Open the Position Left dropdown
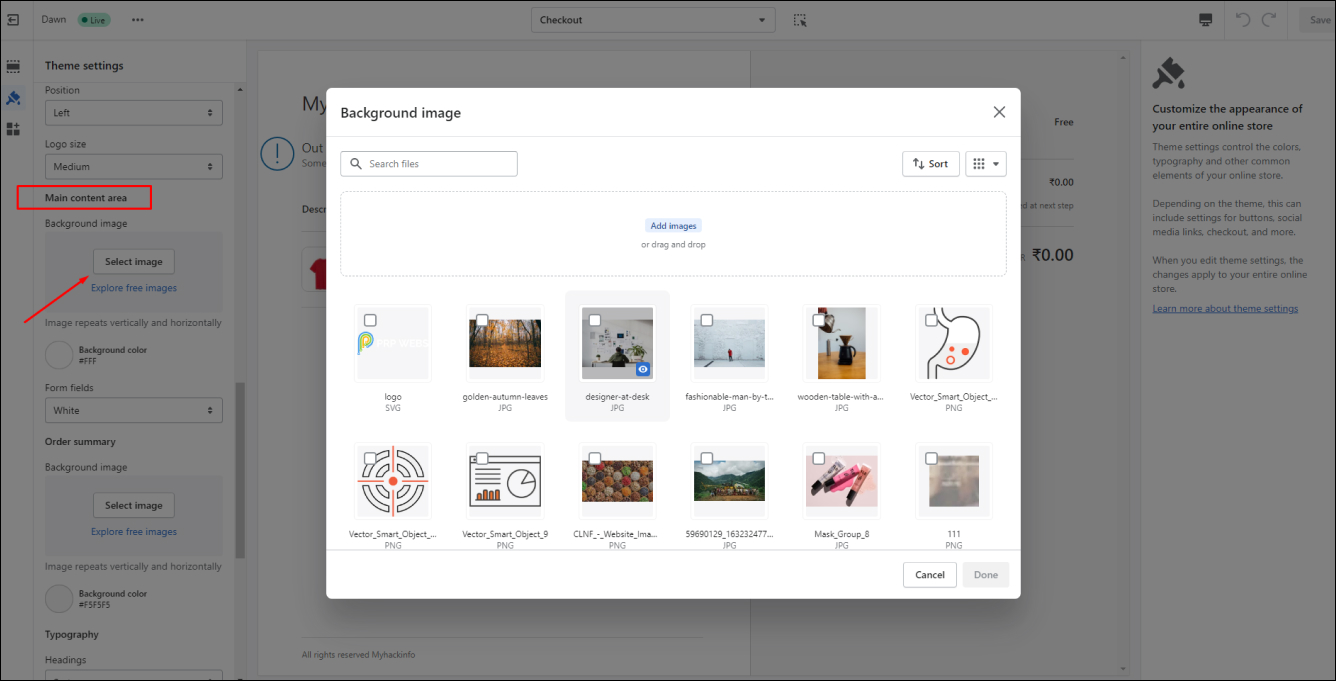Image resolution: width=1336 pixels, height=681 pixels. 134,113
